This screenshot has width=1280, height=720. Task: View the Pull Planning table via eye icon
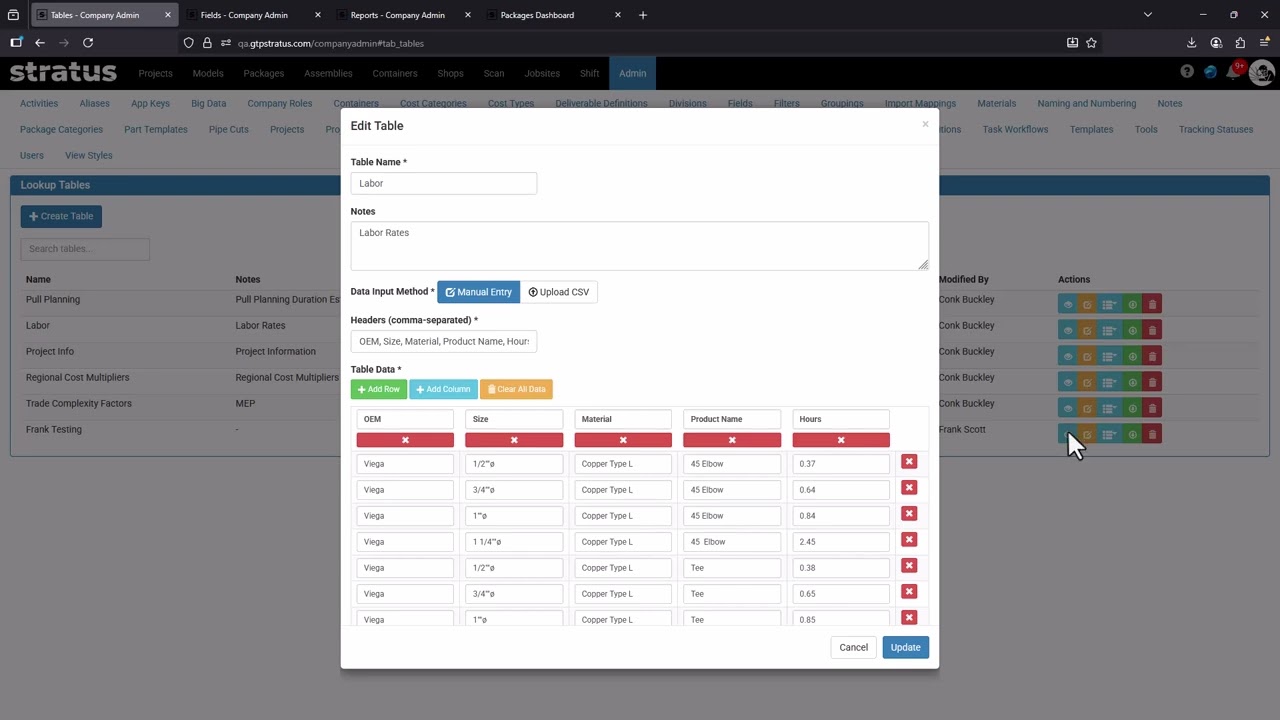pyautogui.click(x=1068, y=304)
